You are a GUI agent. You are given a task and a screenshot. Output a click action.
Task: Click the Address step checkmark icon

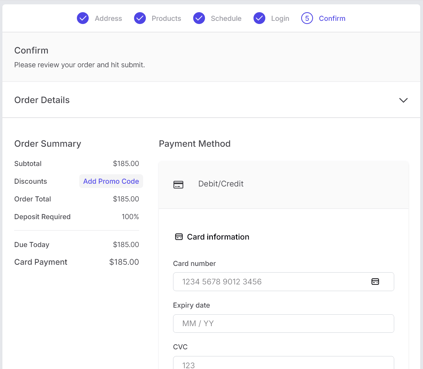[83, 18]
